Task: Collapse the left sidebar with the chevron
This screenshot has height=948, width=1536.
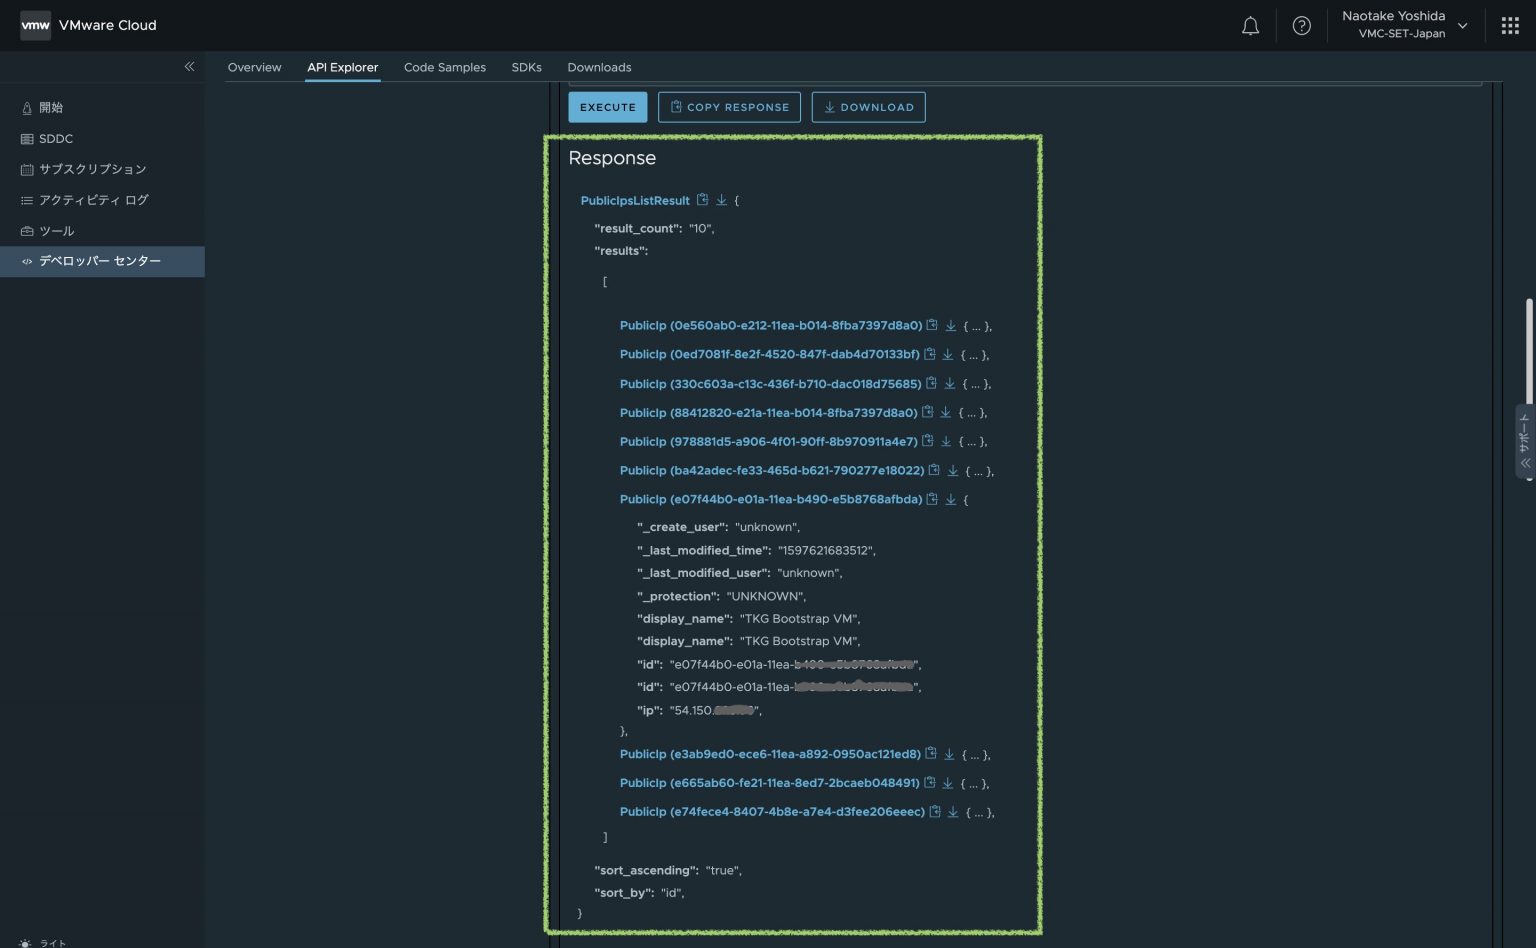Action: (189, 66)
